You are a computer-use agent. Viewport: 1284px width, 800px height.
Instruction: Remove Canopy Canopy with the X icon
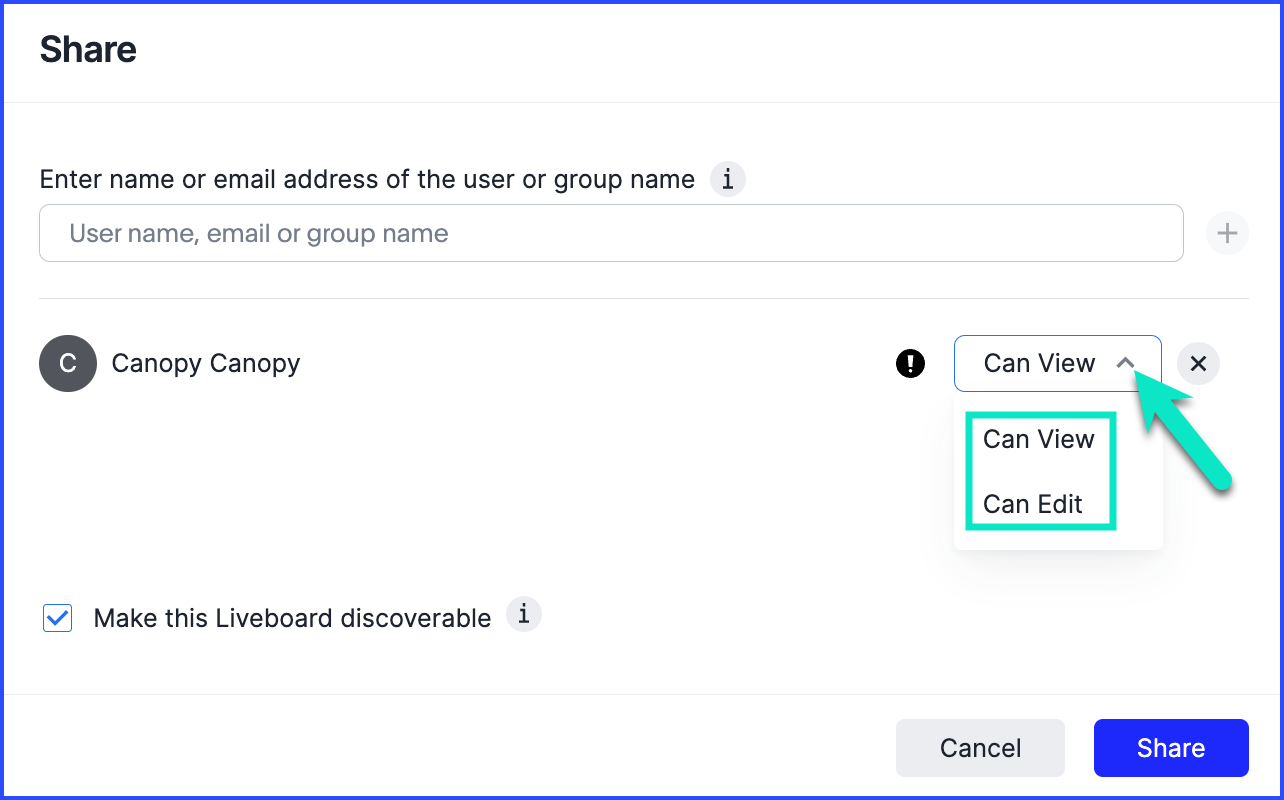1198,364
